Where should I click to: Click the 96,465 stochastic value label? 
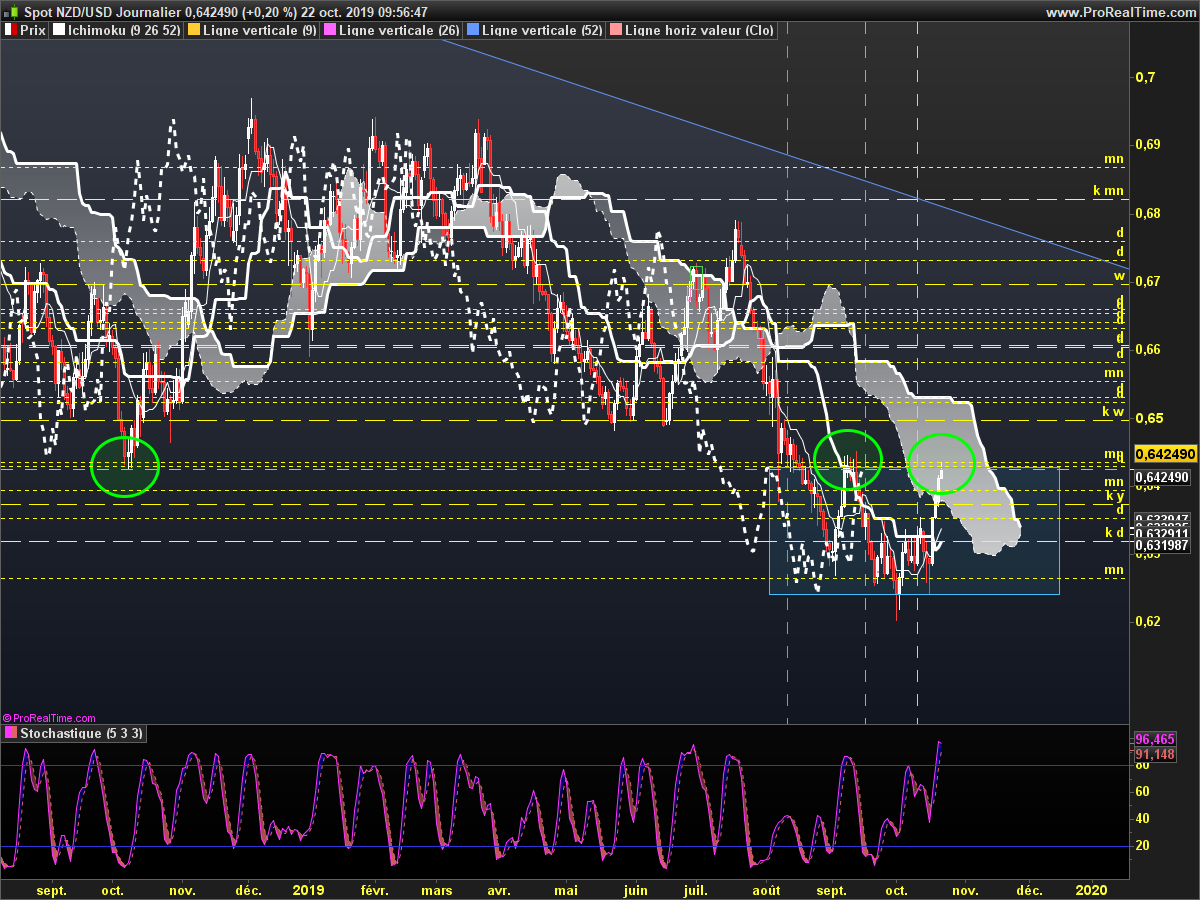[x=1154, y=739]
